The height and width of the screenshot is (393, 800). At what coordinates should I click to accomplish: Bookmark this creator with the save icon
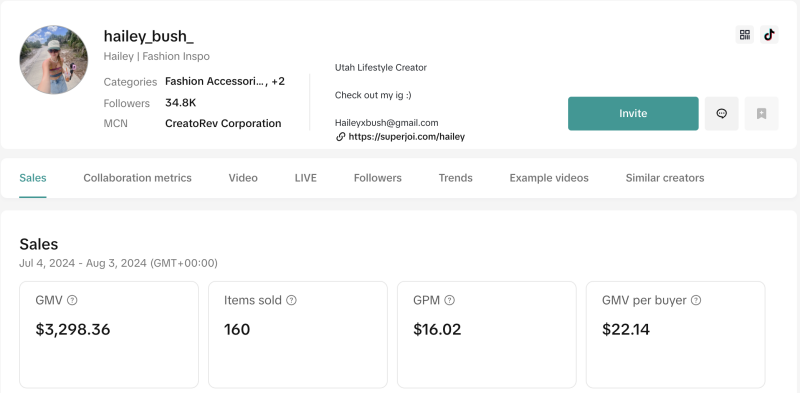click(761, 113)
